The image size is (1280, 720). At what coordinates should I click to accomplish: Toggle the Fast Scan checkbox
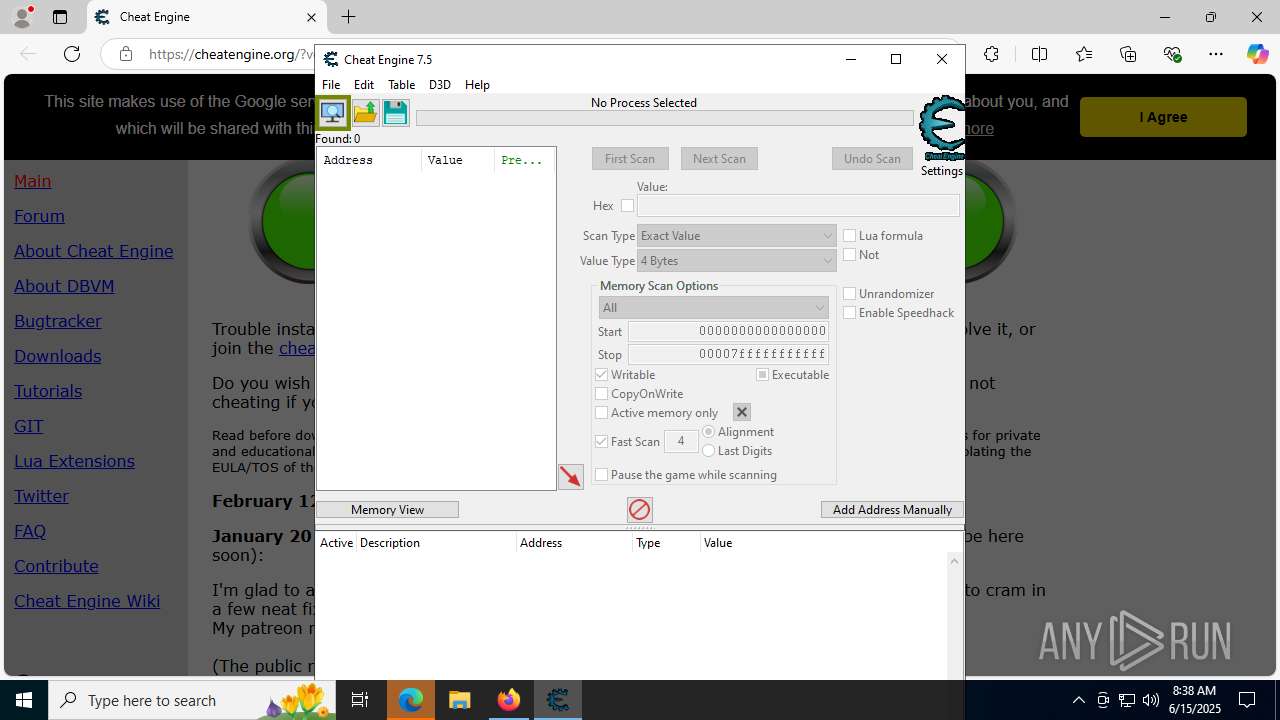pyautogui.click(x=602, y=441)
